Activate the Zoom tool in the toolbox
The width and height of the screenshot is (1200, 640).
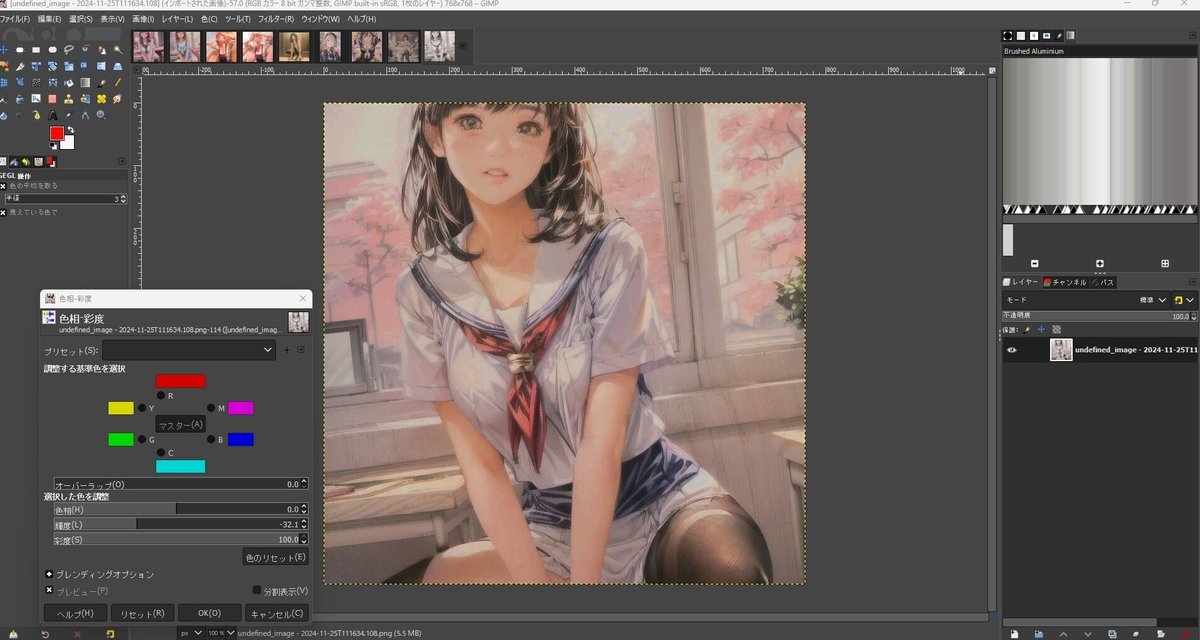click(101, 115)
